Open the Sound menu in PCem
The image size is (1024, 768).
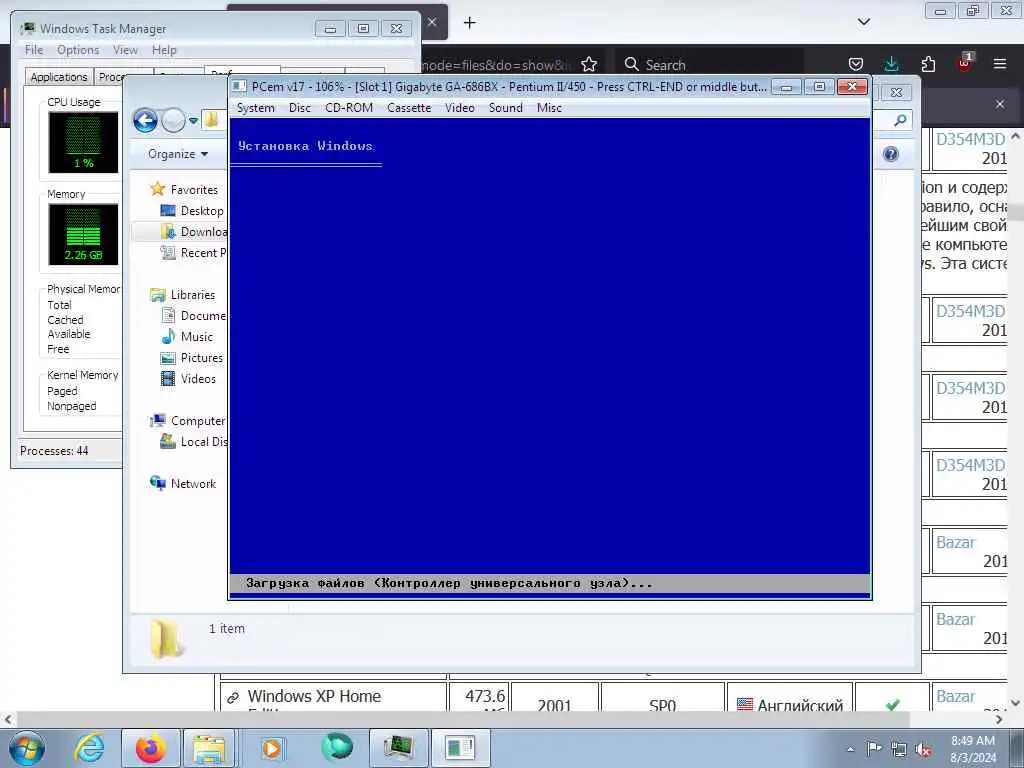(x=505, y=108)
